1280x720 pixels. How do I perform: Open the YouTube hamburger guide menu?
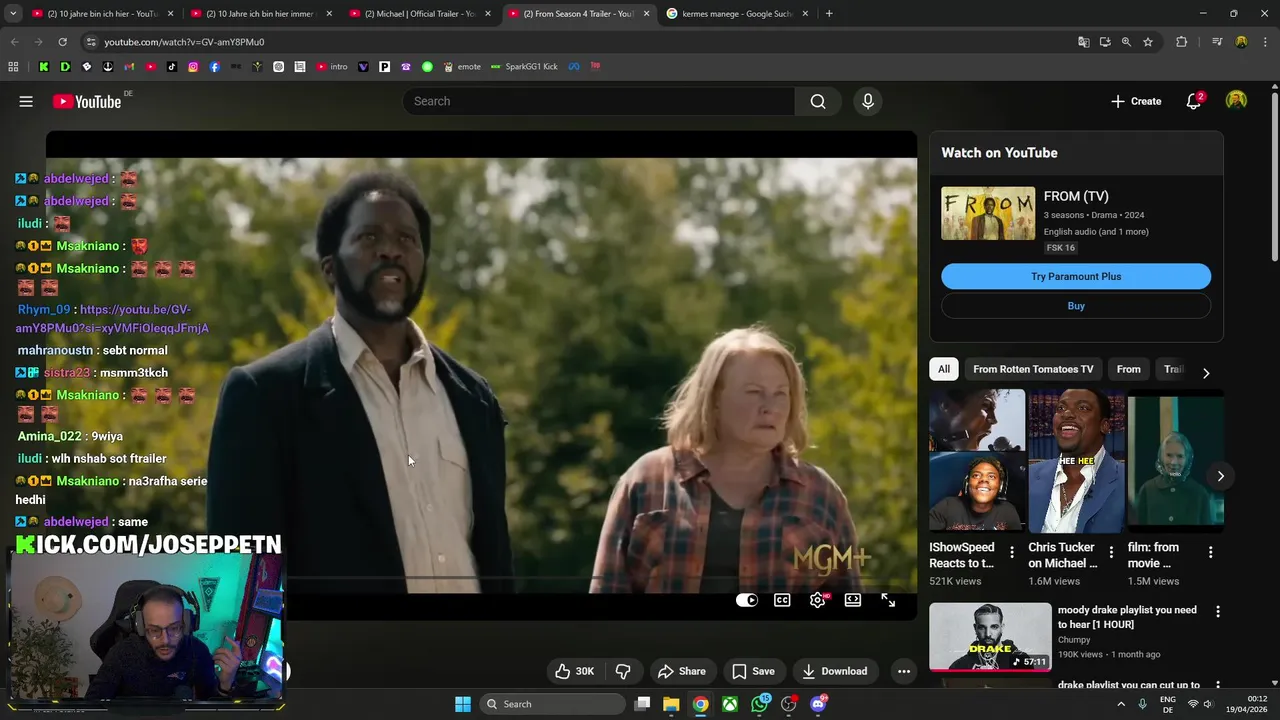(x=26, y=101)
